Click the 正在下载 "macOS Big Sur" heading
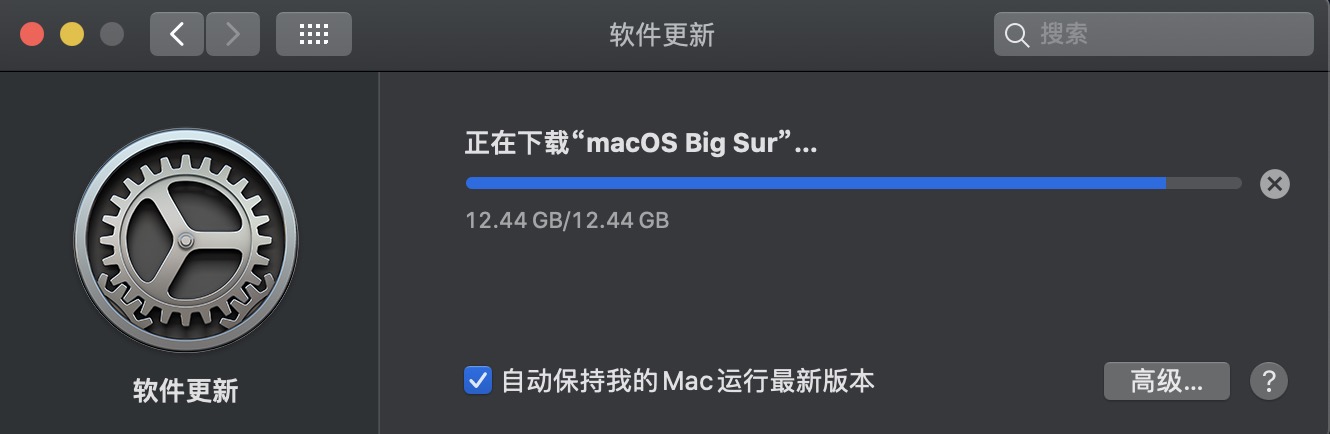This screenshot has height=434, width=1330. (641, 143)
